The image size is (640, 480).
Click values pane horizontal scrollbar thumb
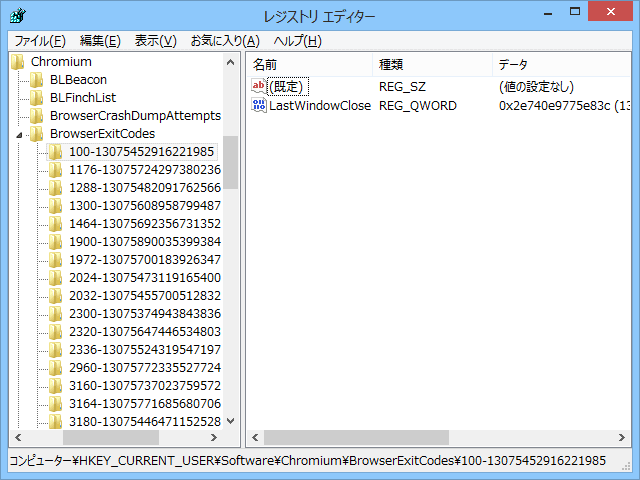[356, 438]
